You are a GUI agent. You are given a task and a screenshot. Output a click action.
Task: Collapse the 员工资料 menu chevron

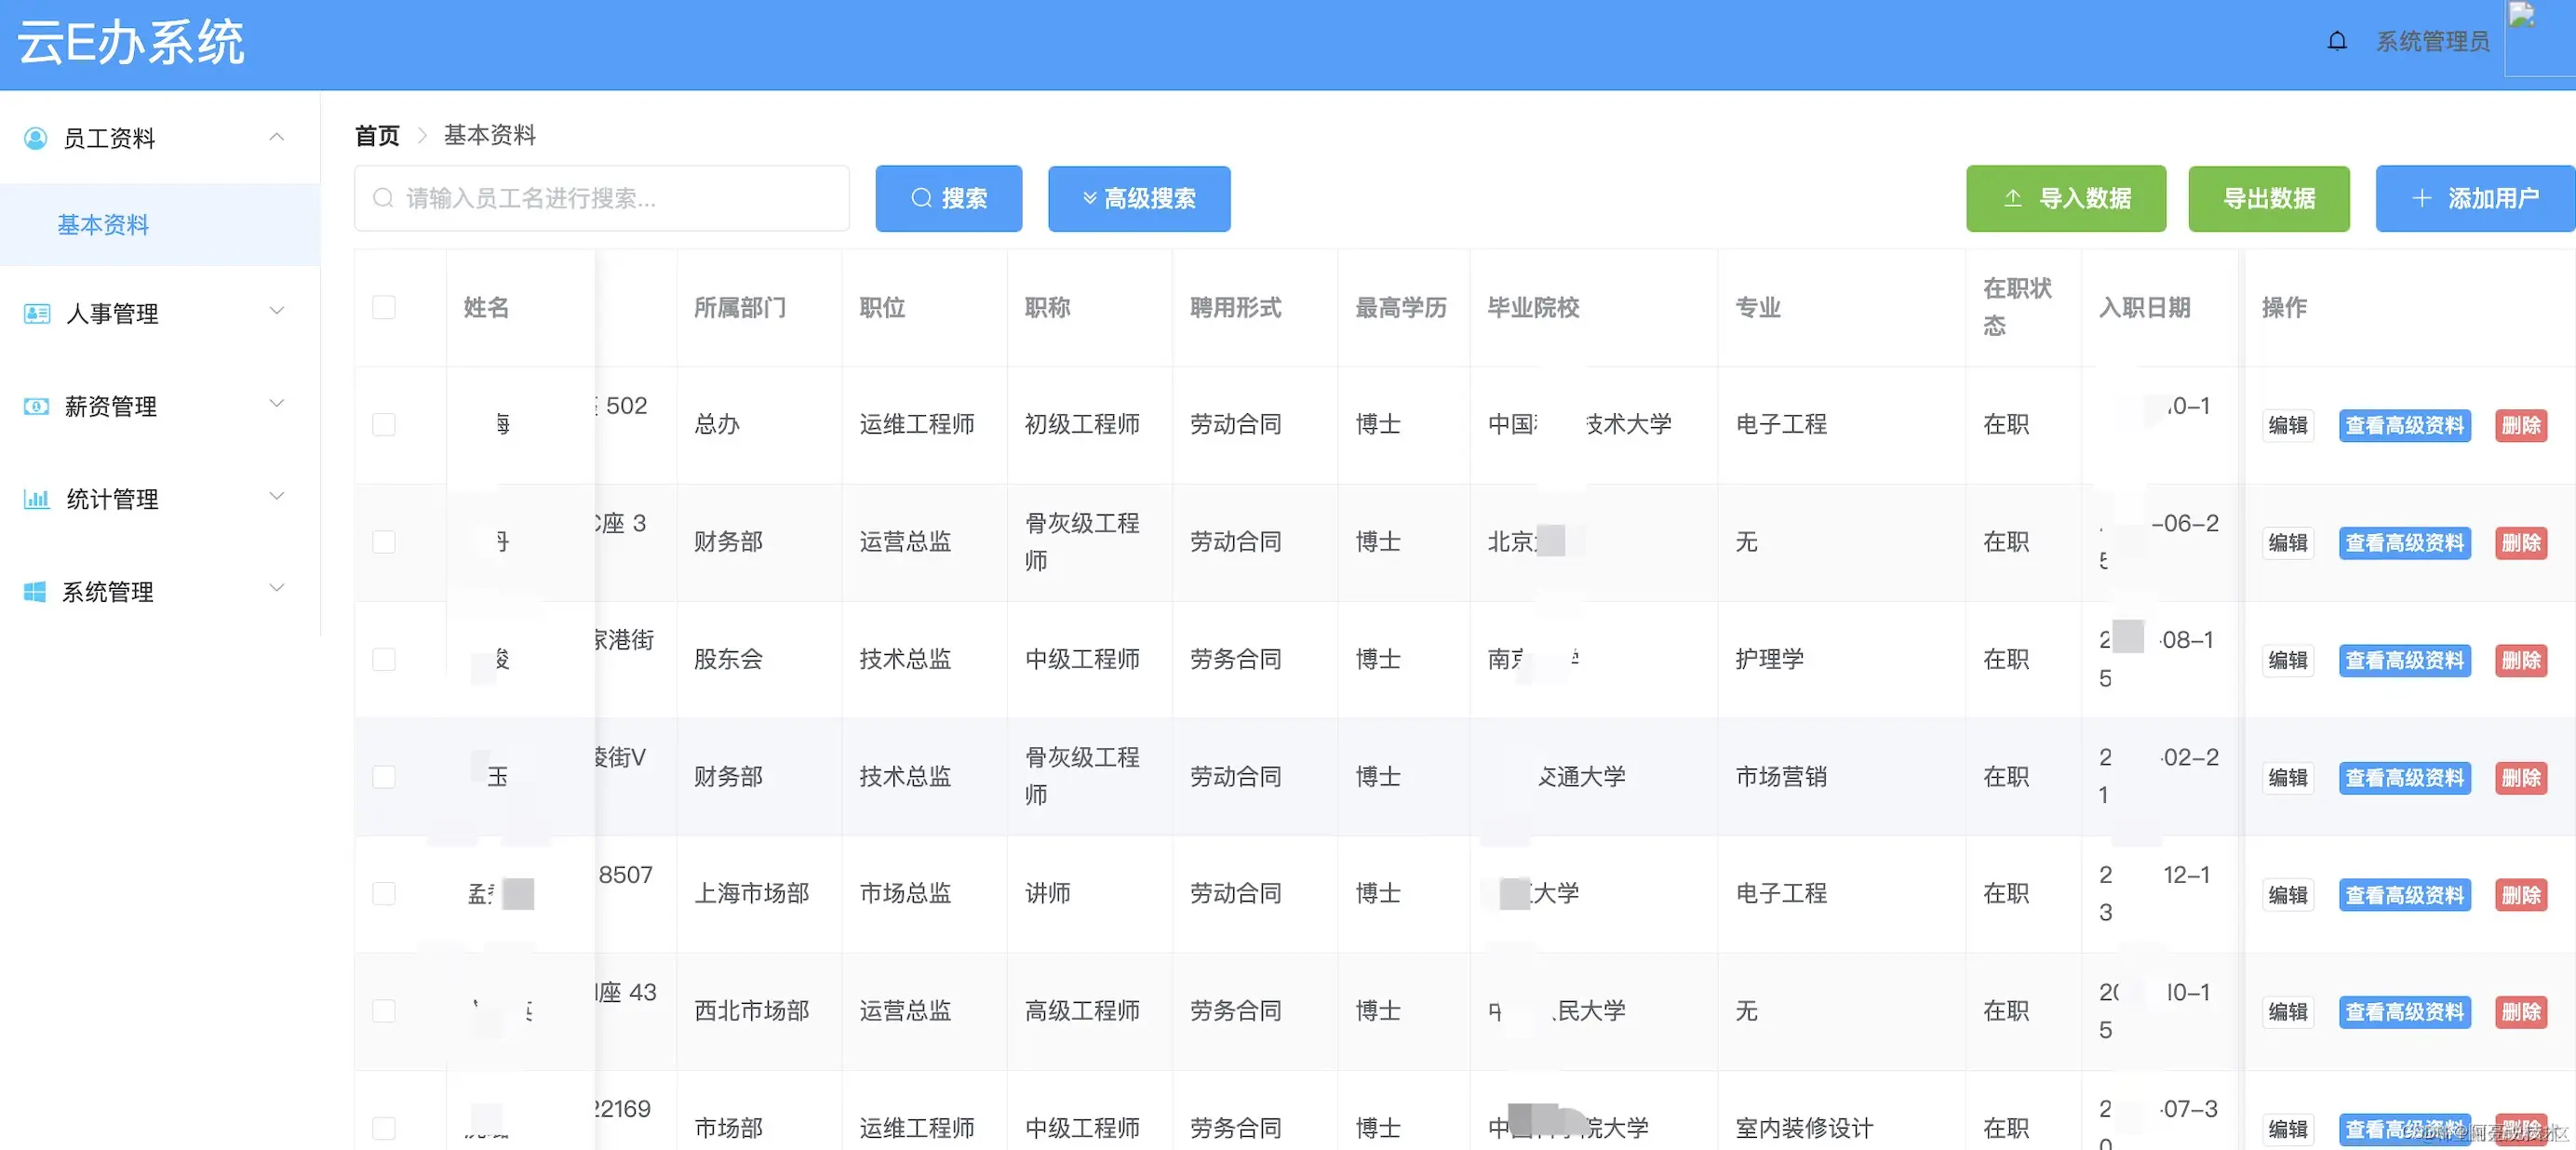[277, 137]
